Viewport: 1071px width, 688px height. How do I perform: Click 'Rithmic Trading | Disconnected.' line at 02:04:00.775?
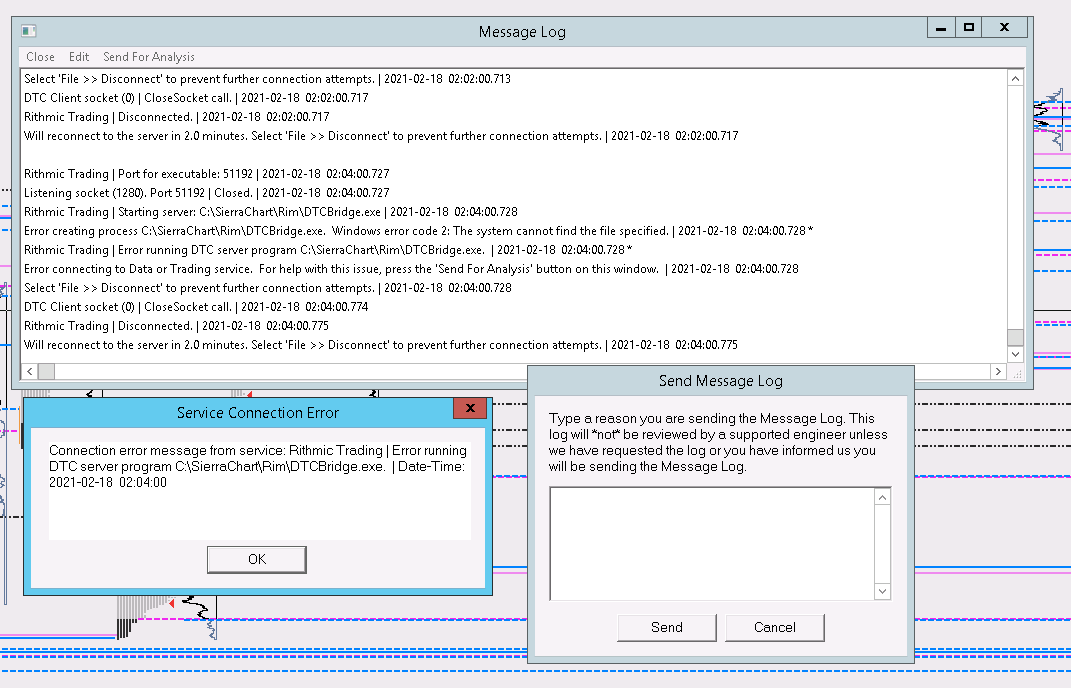(176, 326)
